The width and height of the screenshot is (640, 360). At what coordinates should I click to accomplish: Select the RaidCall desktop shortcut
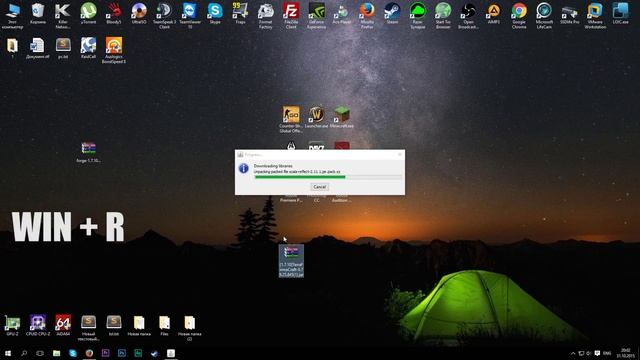click(88, 48)
